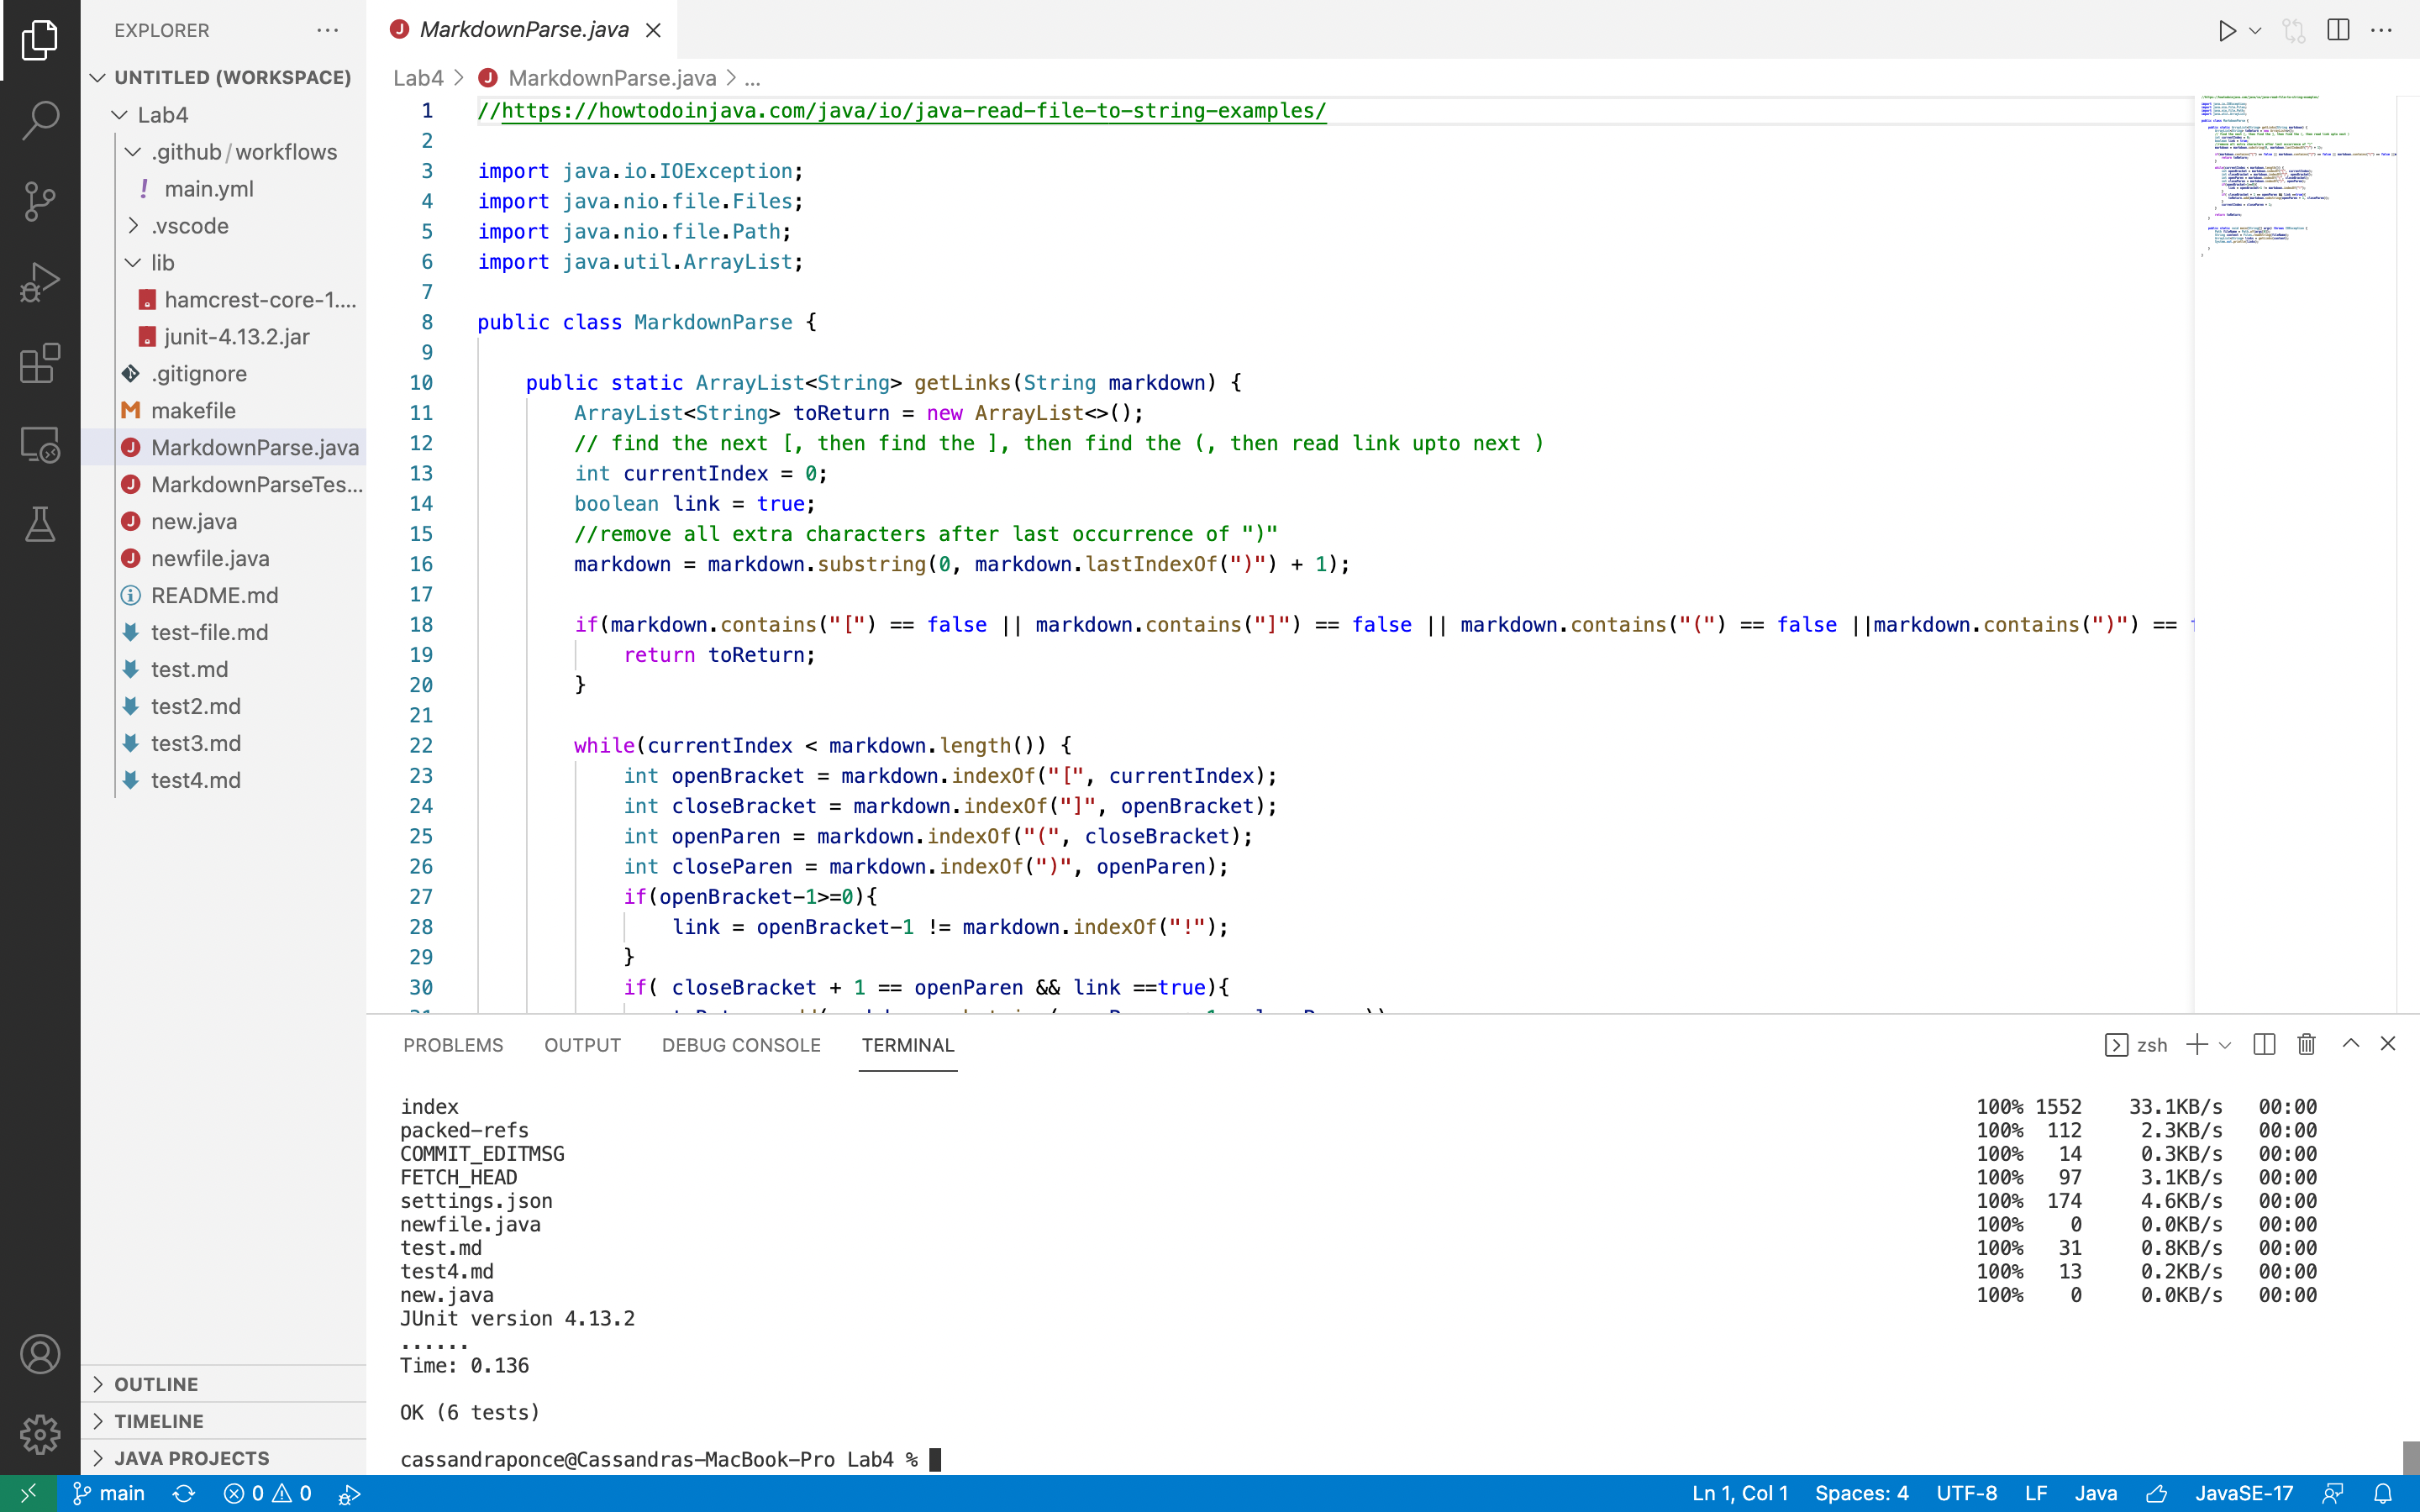
Task: Expand the TIMELINE section
Action: coord(224,1421)
